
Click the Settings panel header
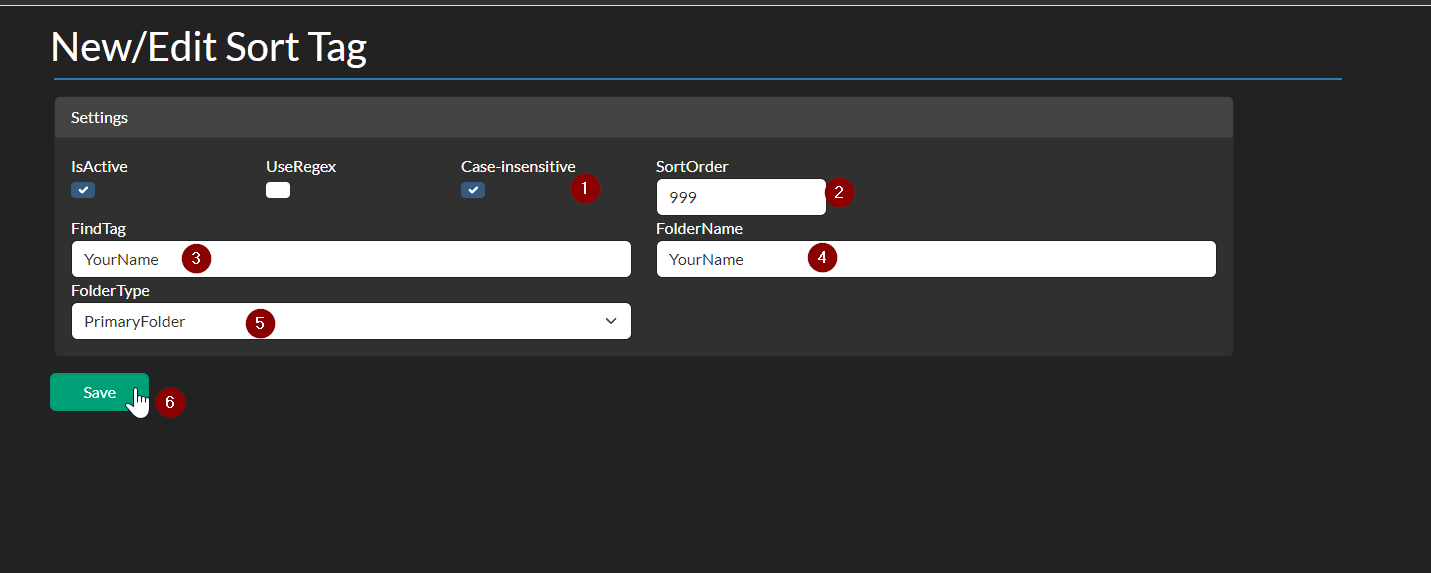[644, 117]
